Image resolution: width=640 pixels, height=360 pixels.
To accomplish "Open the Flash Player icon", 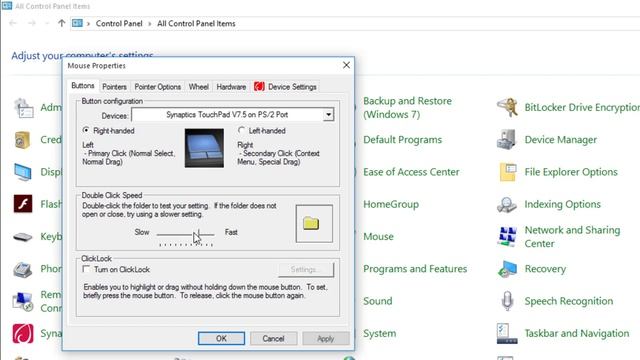I will tap(23, 204).
